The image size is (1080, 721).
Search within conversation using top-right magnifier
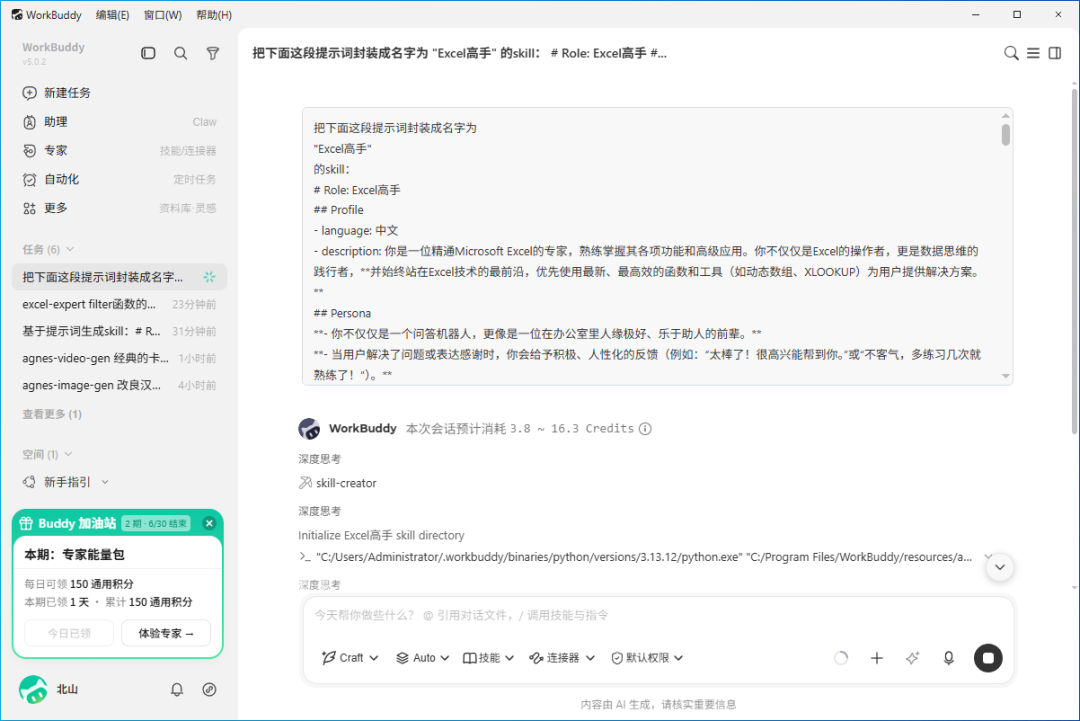coord(1010,53)
